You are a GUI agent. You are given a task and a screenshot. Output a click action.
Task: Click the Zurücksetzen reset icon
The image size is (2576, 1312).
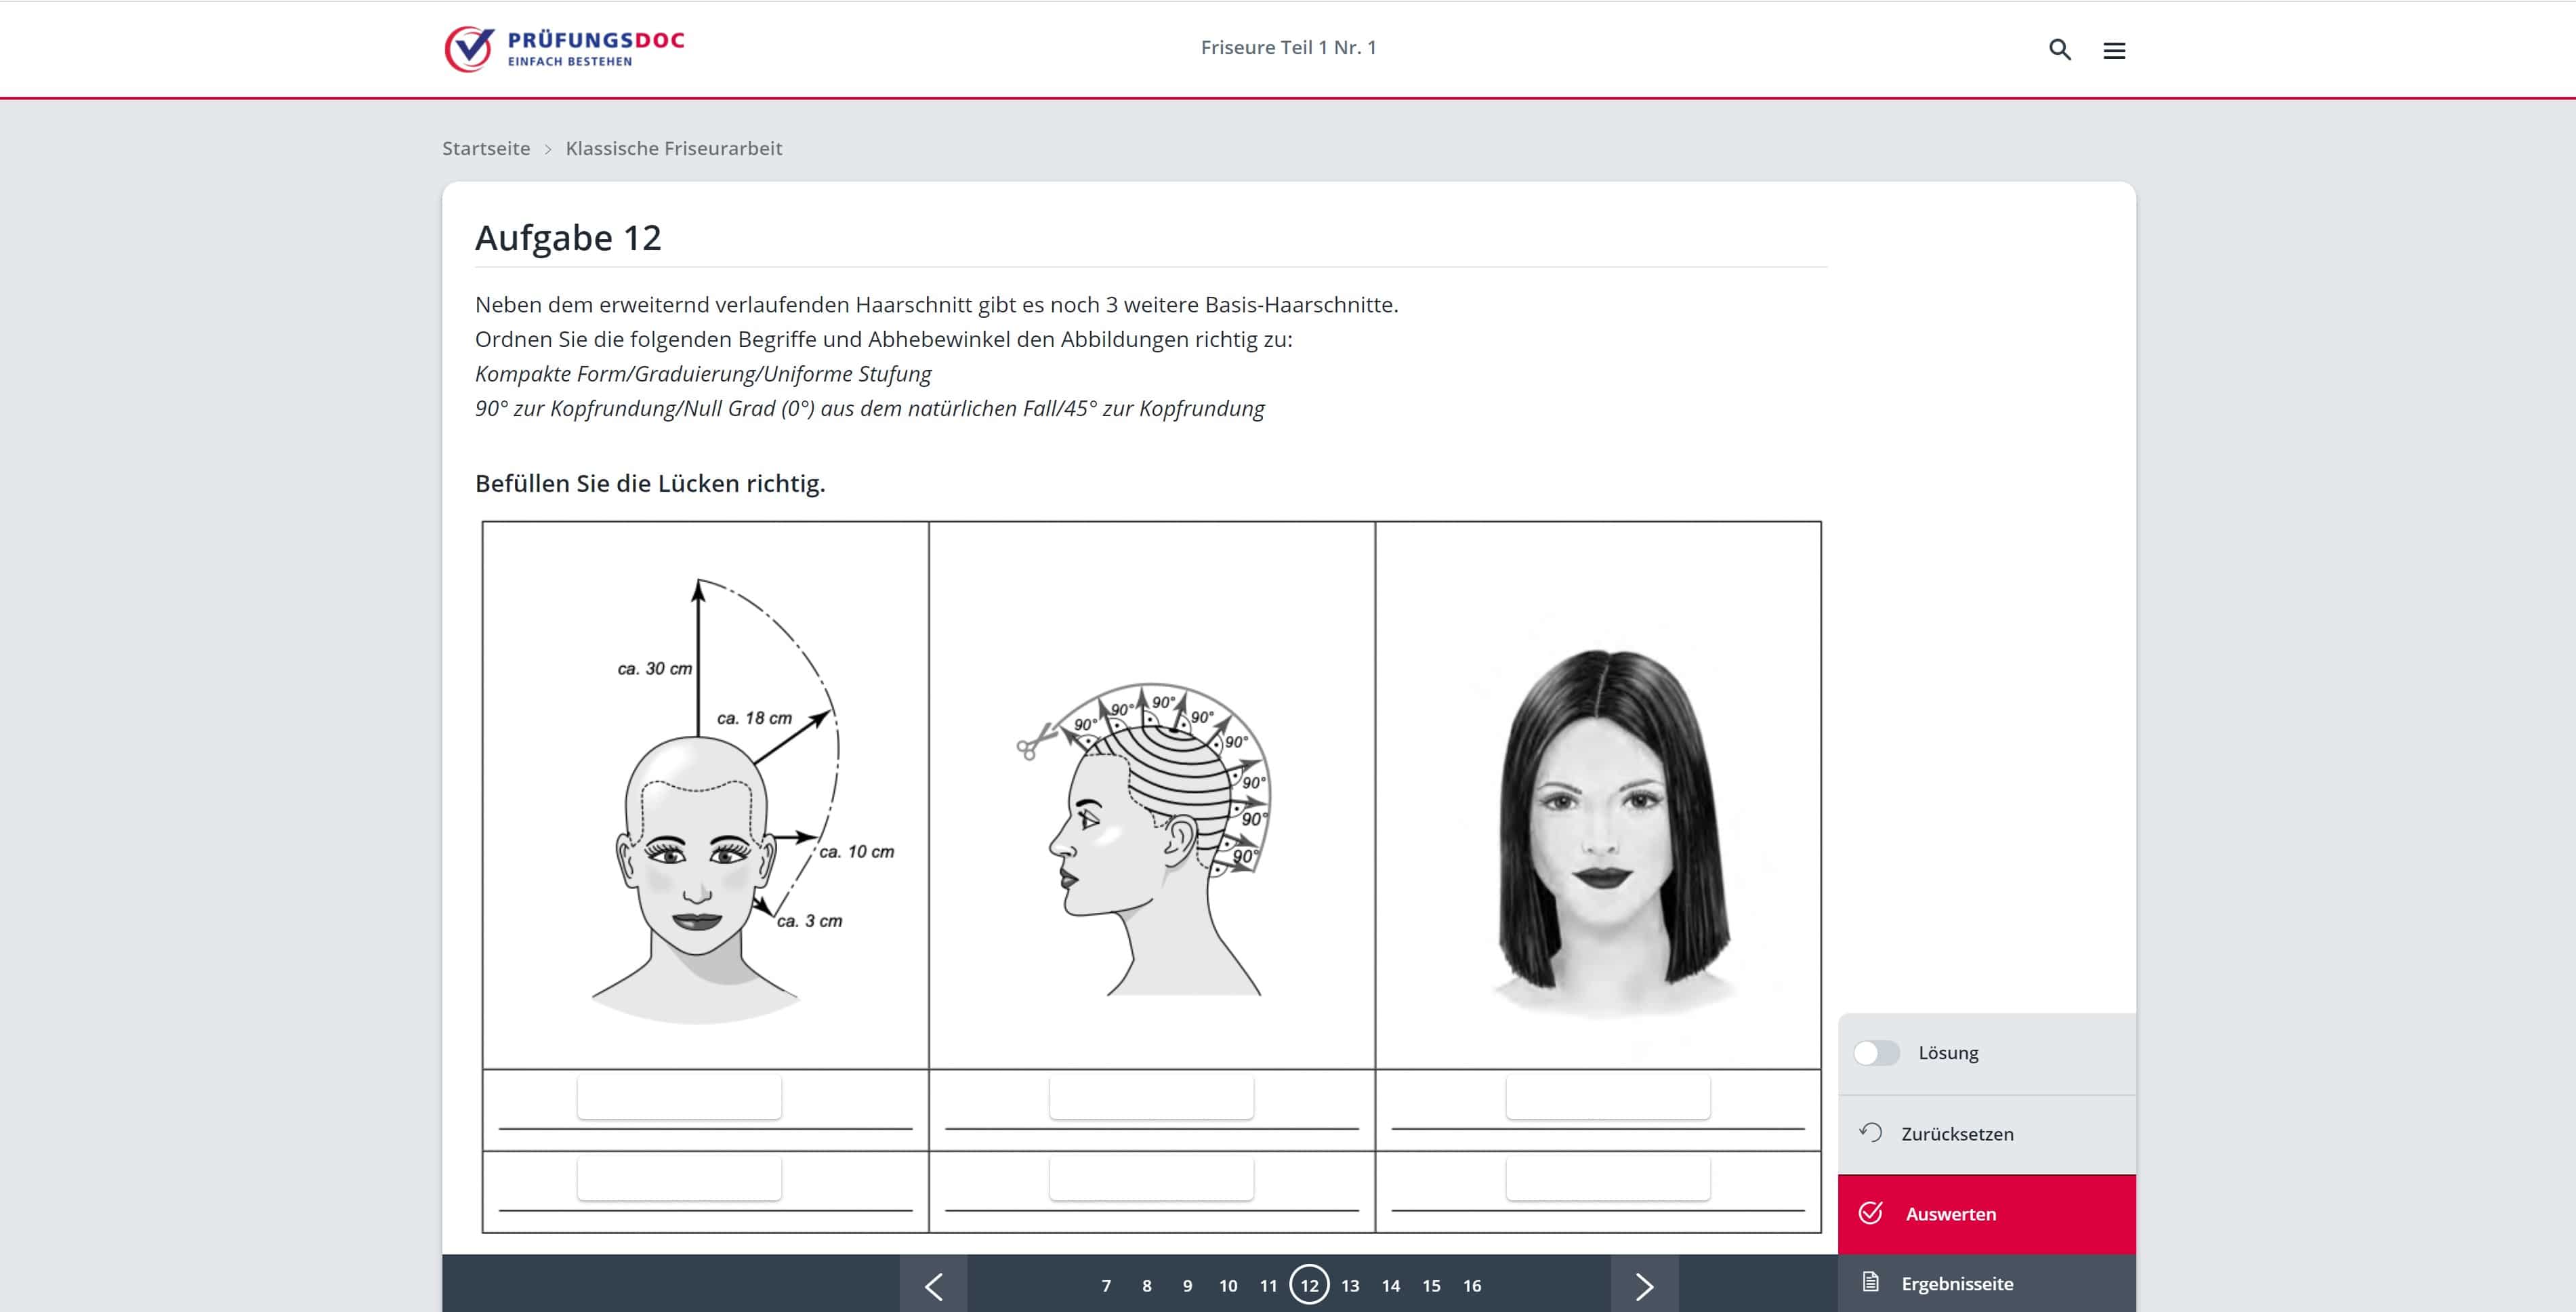(x=1870, y=1132)
